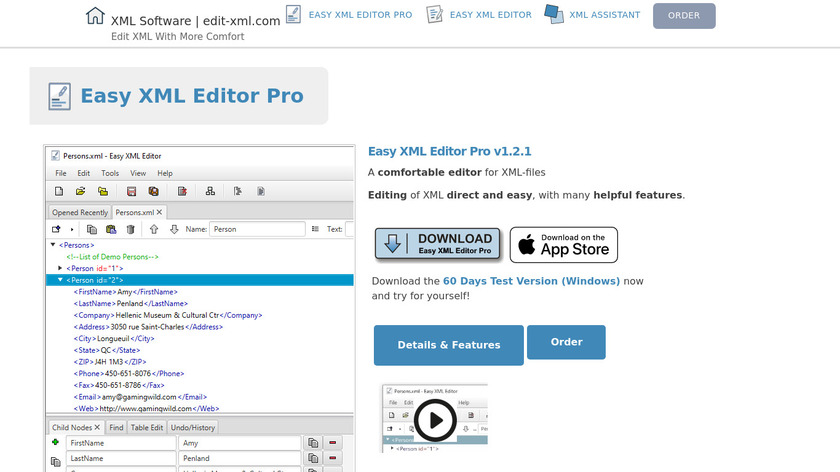Open the XML ASSISTANT navigation link
The image size is (840, 472).
pyautogui.click(x=604, y=15)
